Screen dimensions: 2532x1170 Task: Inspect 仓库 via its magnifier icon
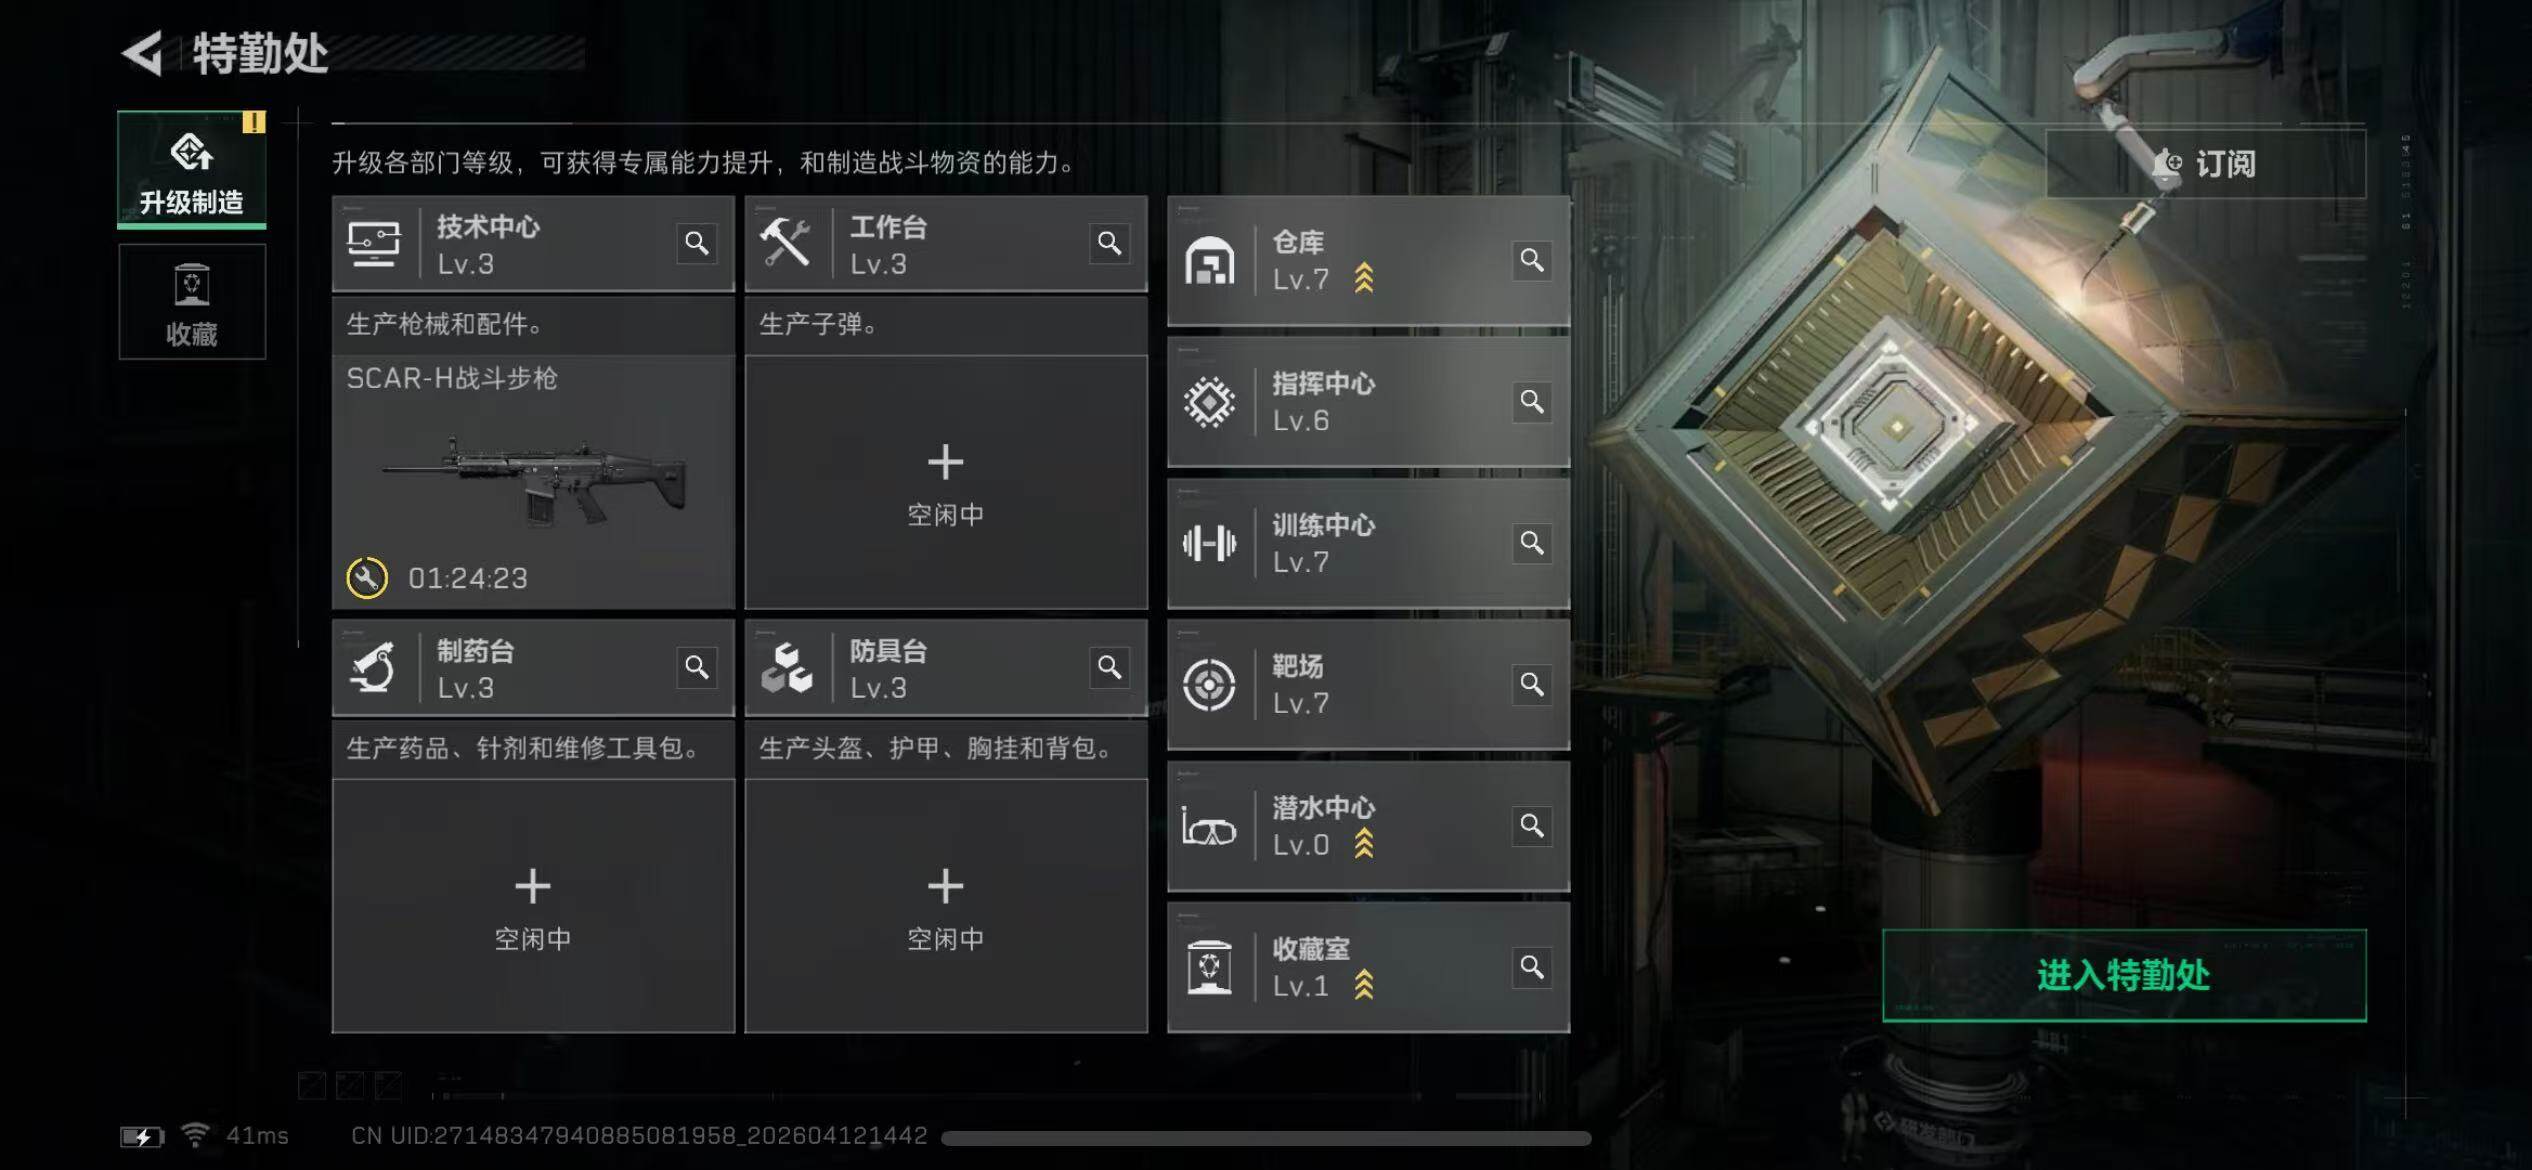click(1532, 260)
